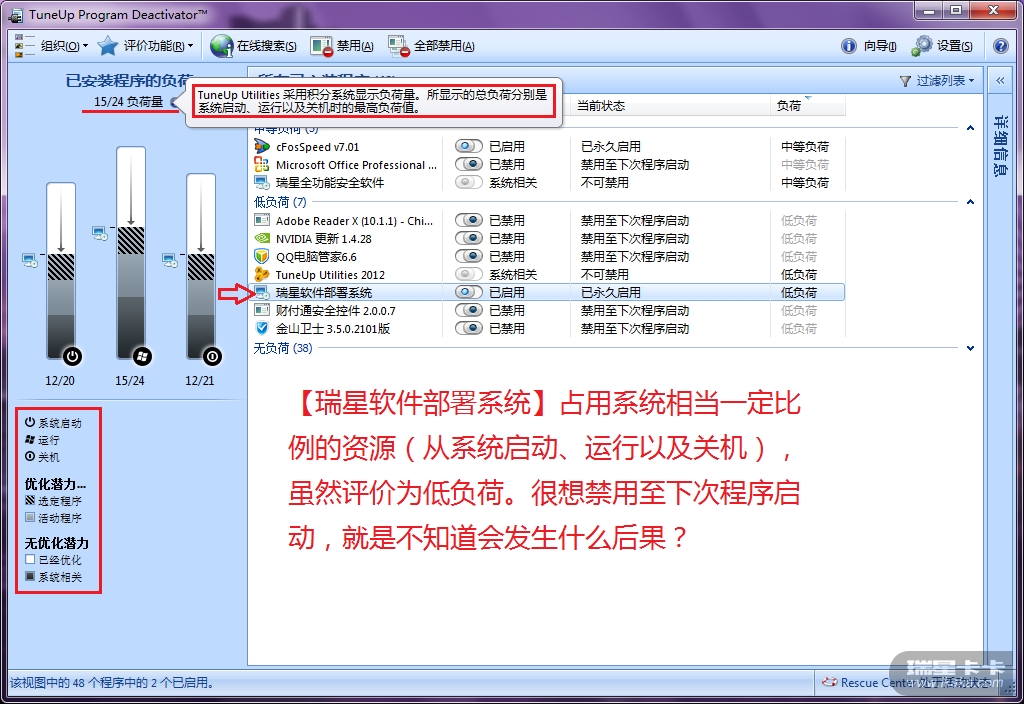Collapse the 低负荷 group using right chevron

(x=970, y=202)
